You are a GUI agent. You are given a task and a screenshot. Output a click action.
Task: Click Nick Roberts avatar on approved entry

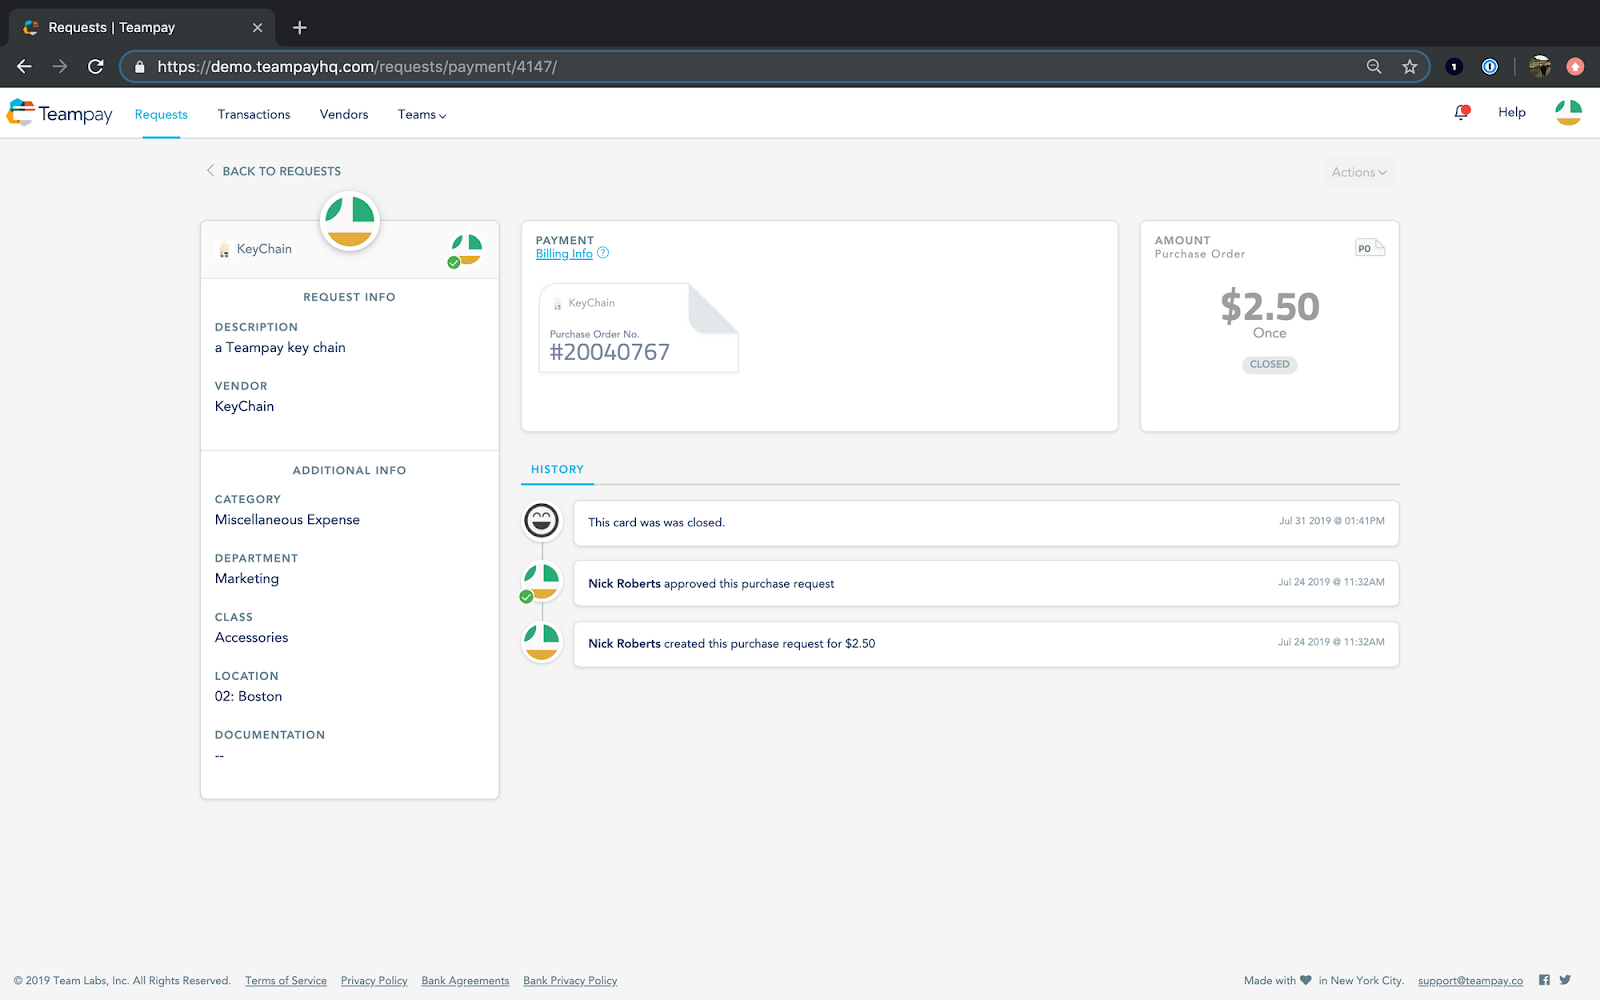click(x=541, y=582)
